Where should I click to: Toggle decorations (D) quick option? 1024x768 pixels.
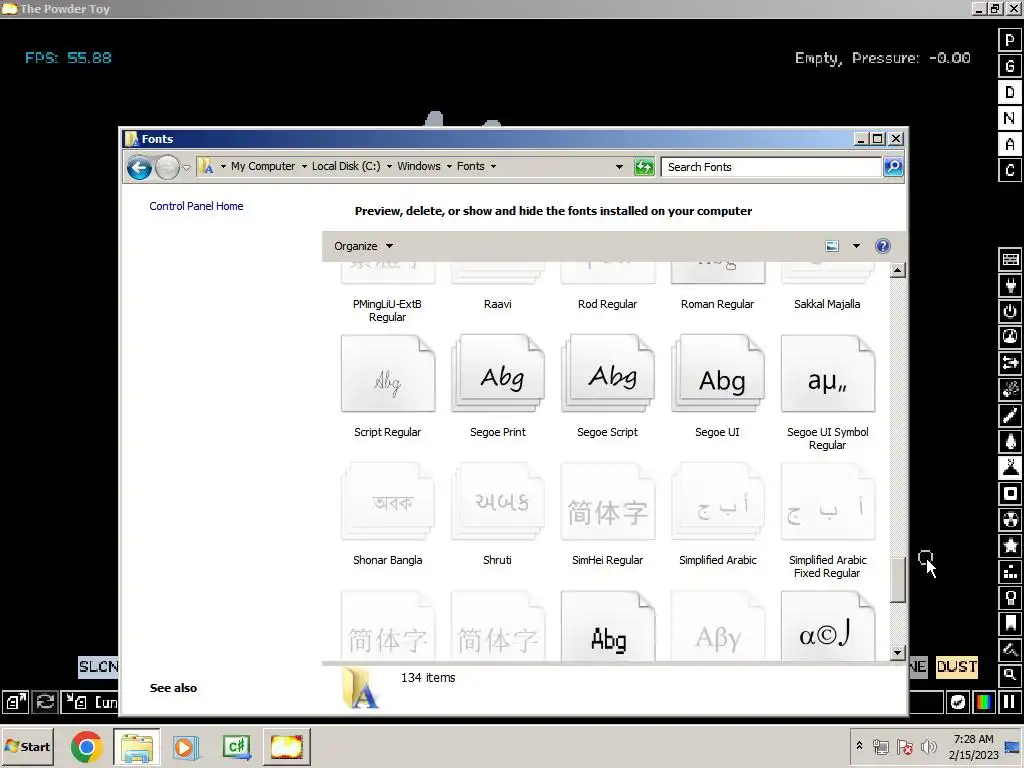pos(1010,92)
